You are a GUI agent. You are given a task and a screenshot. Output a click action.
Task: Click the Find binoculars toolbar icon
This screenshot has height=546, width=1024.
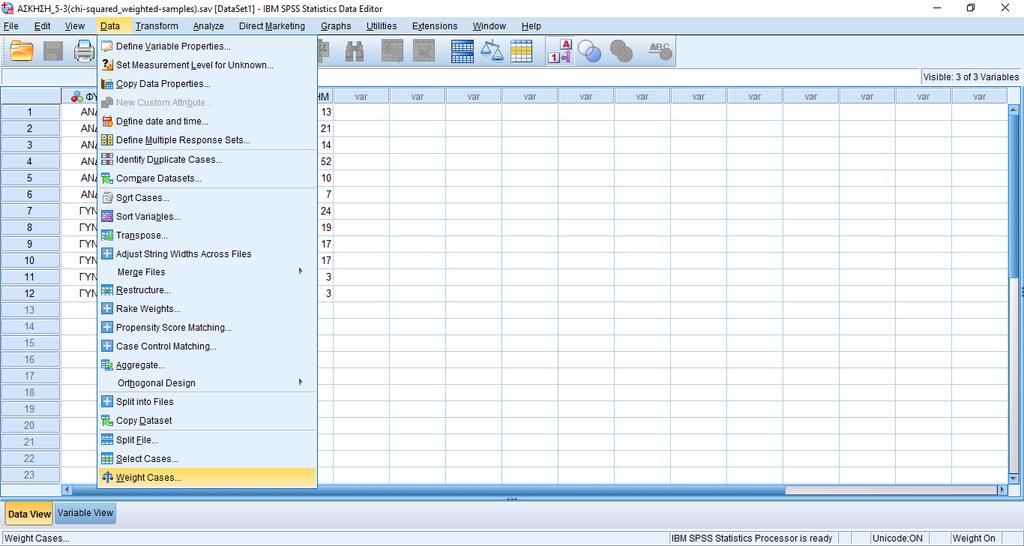tap(354, 51)
